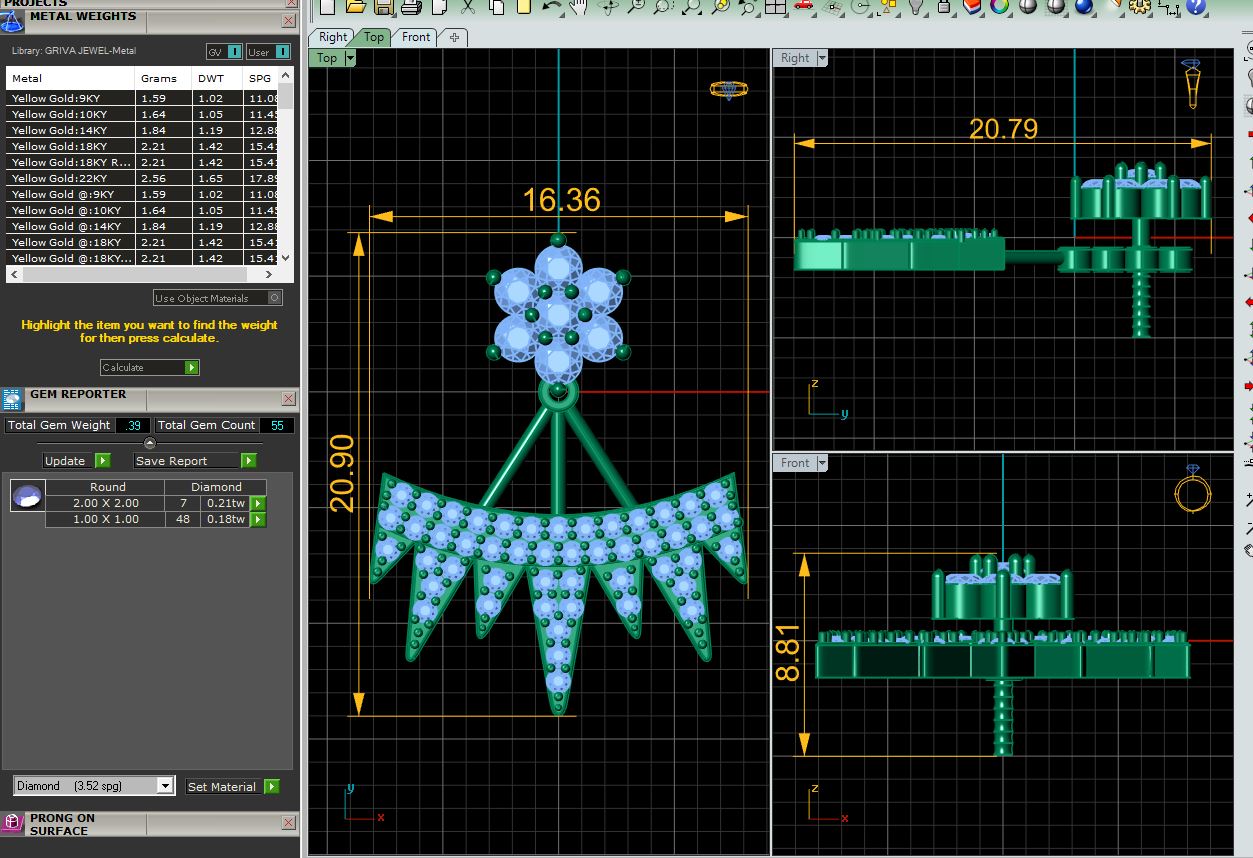Switch to the Right viewport tab
Viewport: 1253px width, 858px height.
click(x=333, y=37)
